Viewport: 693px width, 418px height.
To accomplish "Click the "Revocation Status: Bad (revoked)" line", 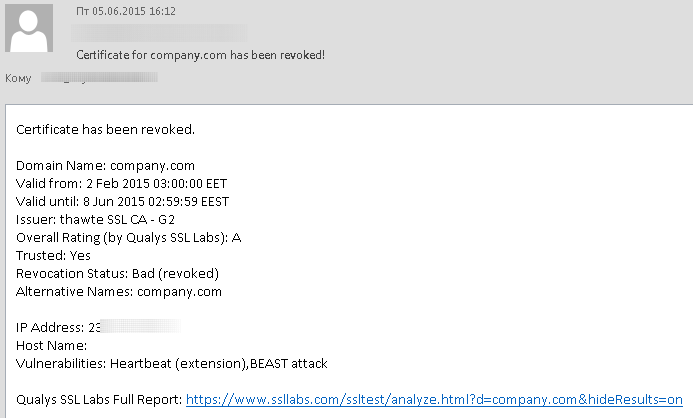I will (117, 273).
